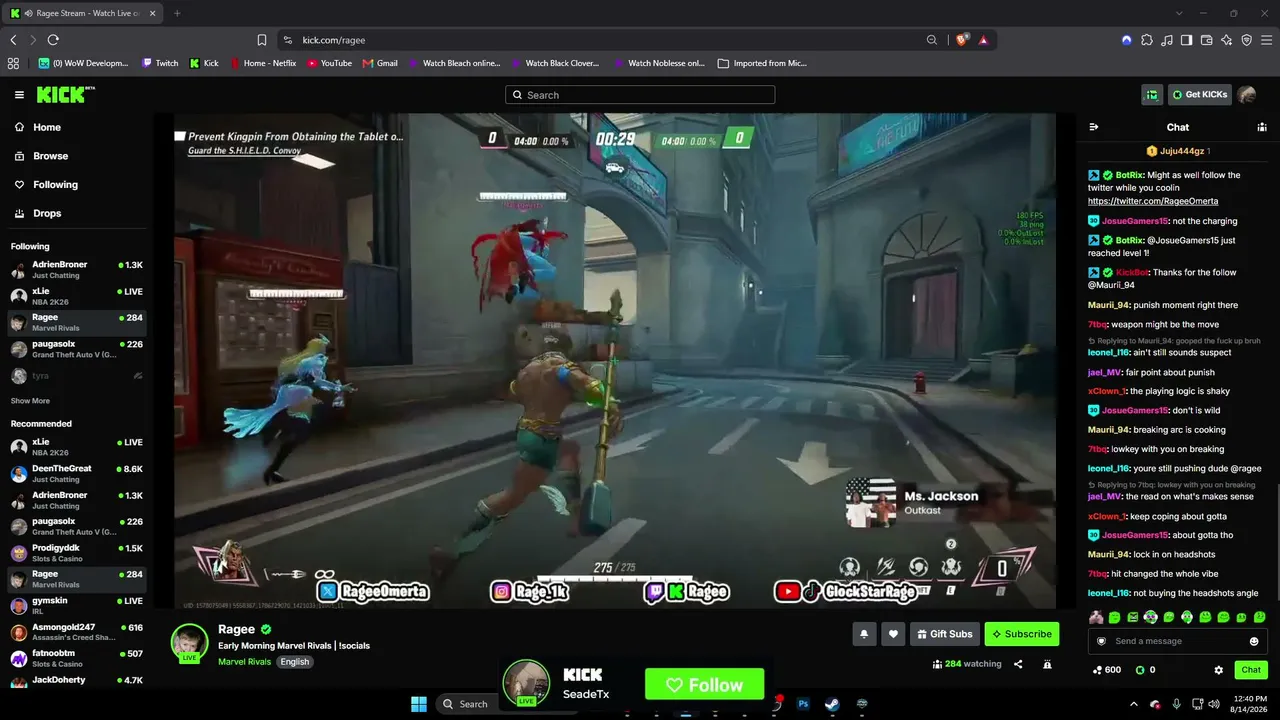Image resolution: width=1280 pixels, height=720 pixels.
Task: Toggle the follow heart button
Action: (x=893, y=634)
